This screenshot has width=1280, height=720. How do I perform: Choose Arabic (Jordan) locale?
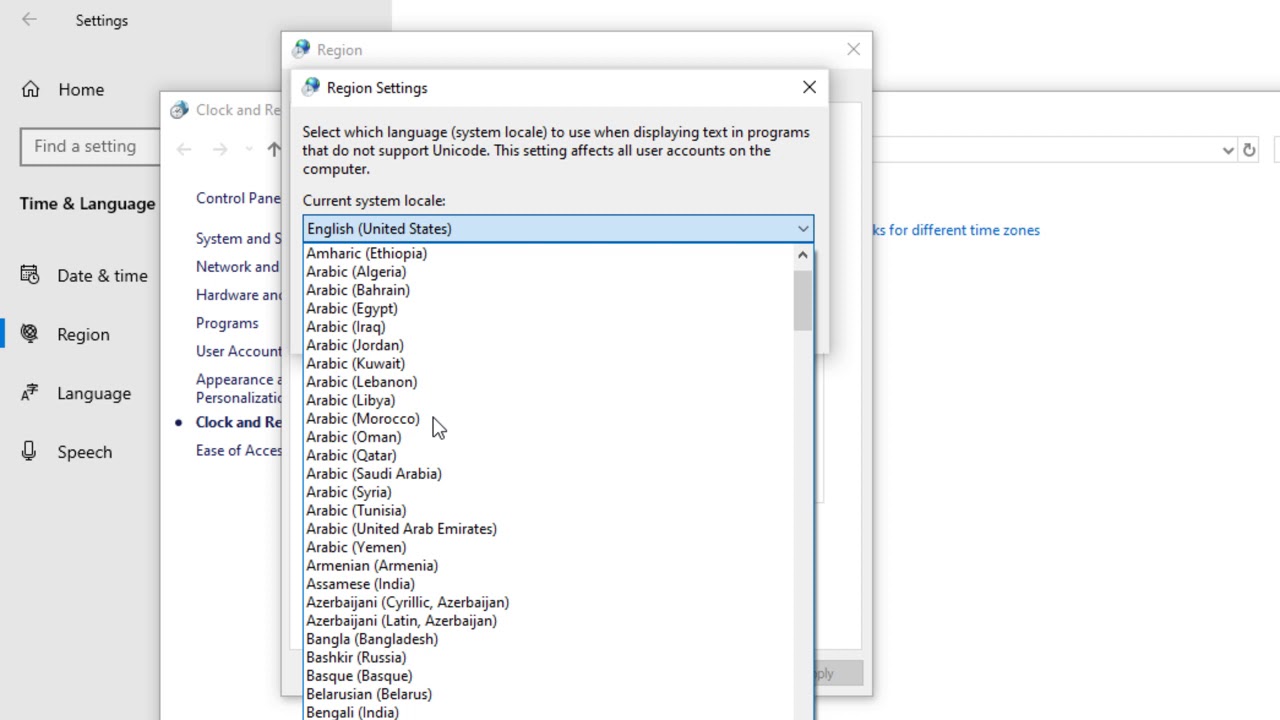pos(548,345)
